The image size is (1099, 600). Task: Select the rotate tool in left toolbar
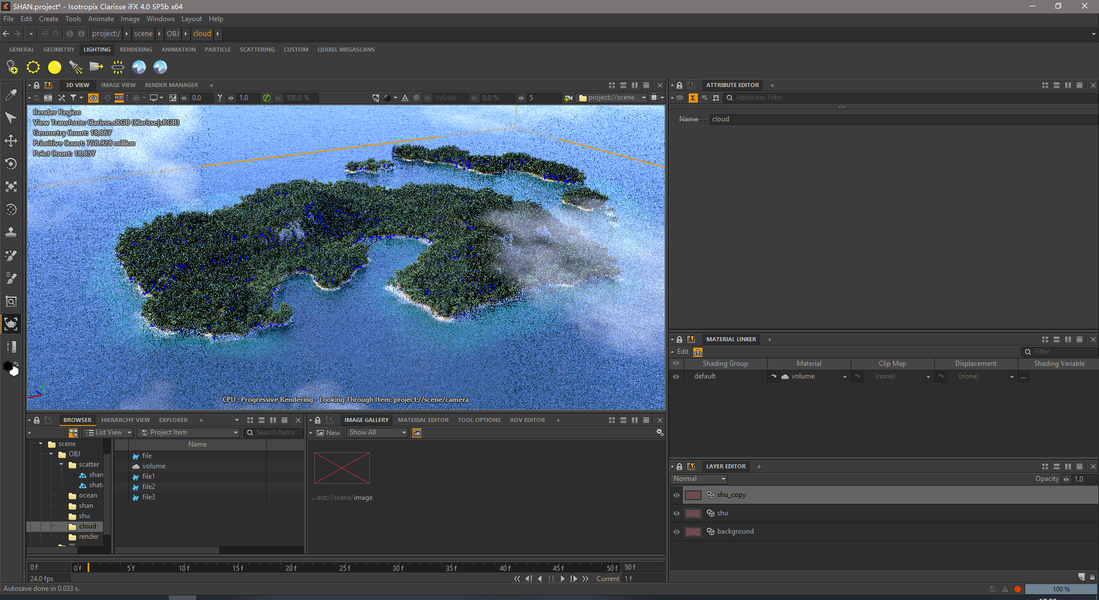(11, 164)
